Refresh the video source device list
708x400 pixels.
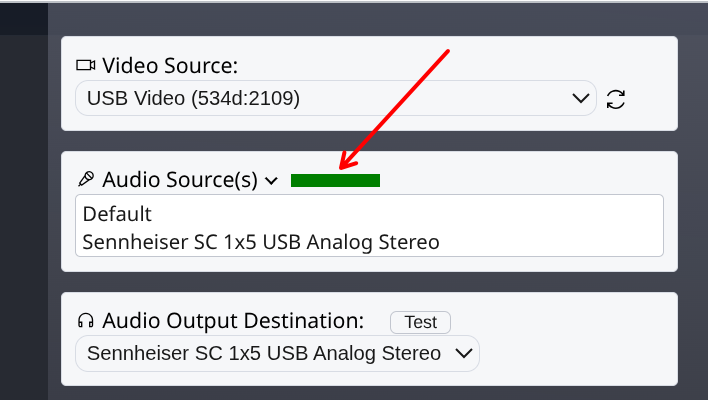pyautogui.click(x=616, y=99)
